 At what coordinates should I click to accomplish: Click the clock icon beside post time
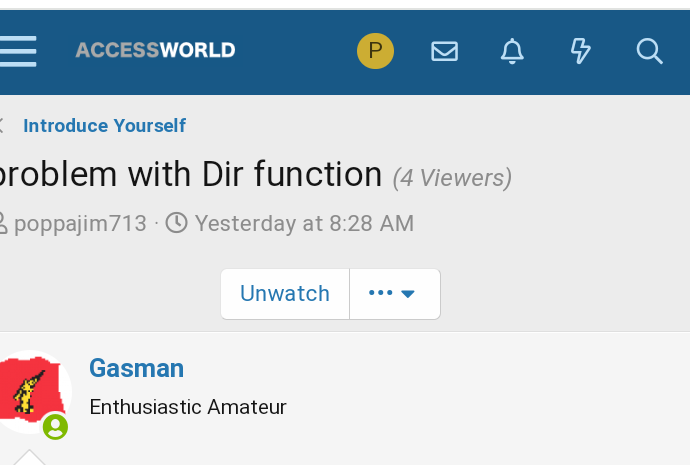(176, 223)
